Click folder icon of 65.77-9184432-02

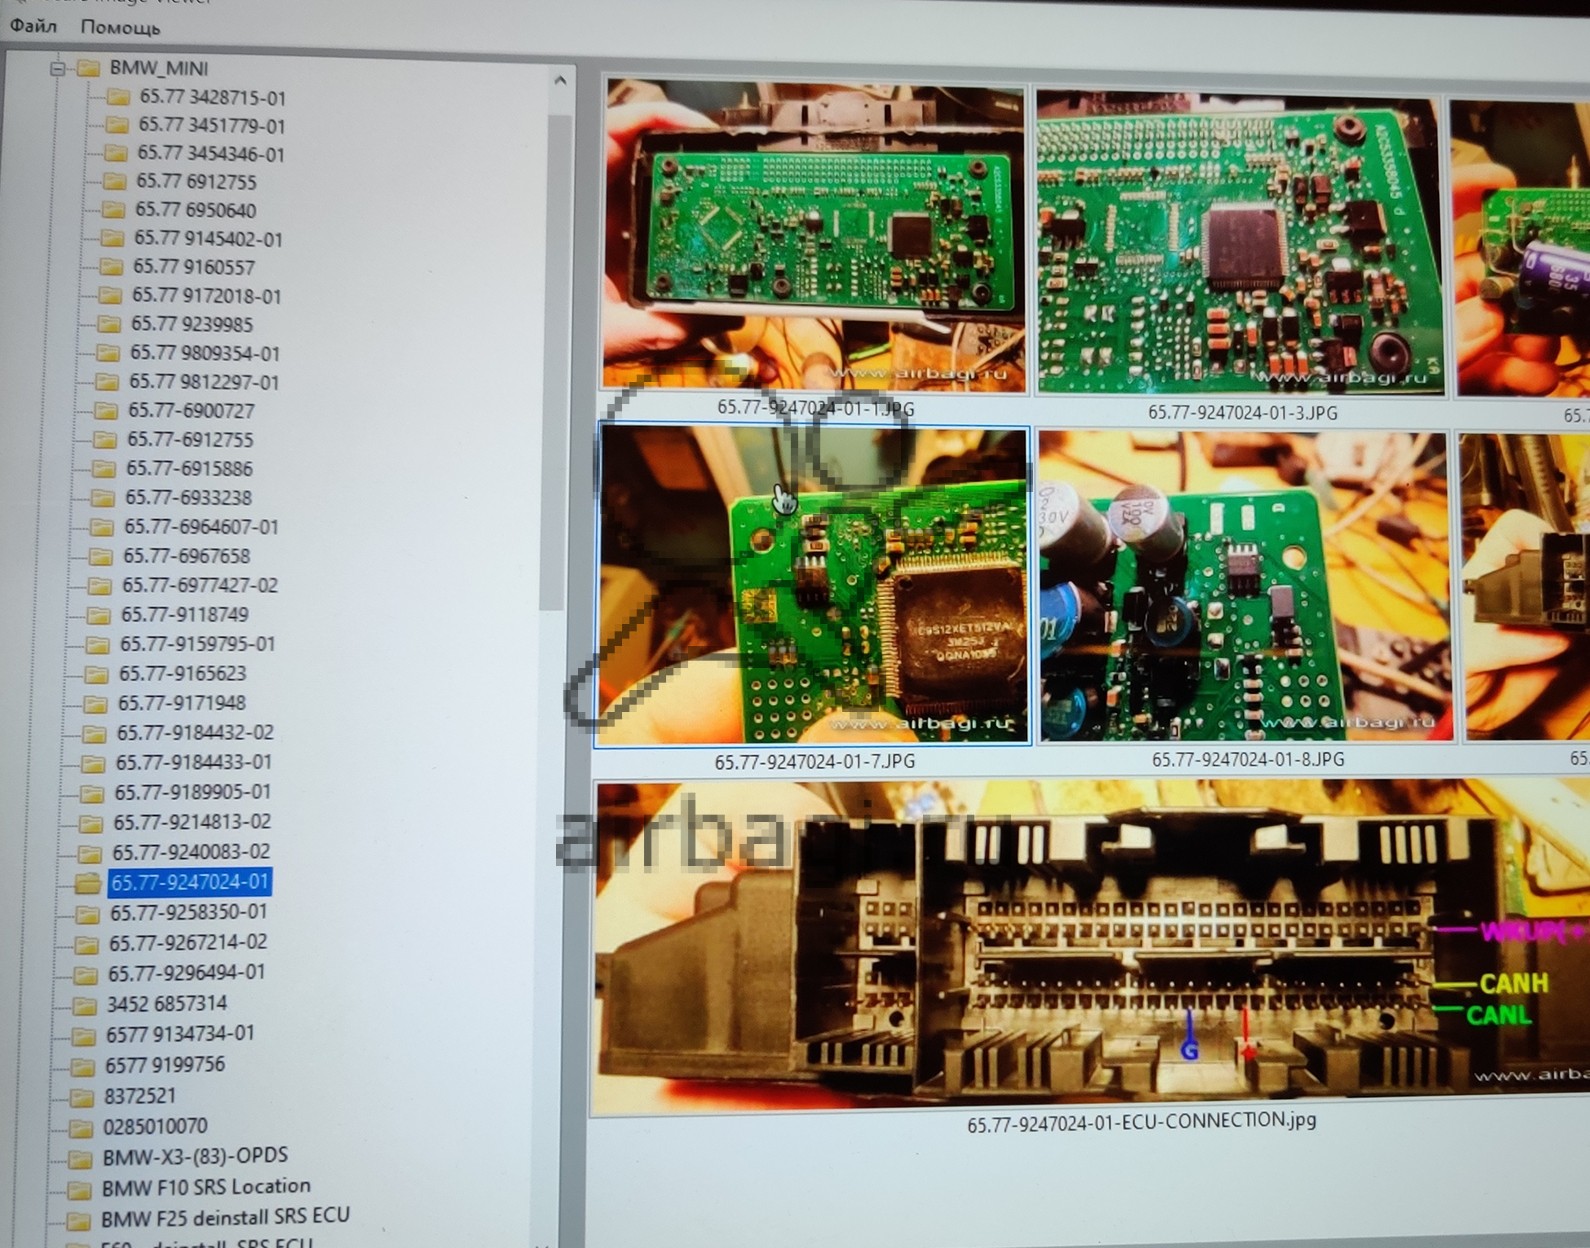94,733
